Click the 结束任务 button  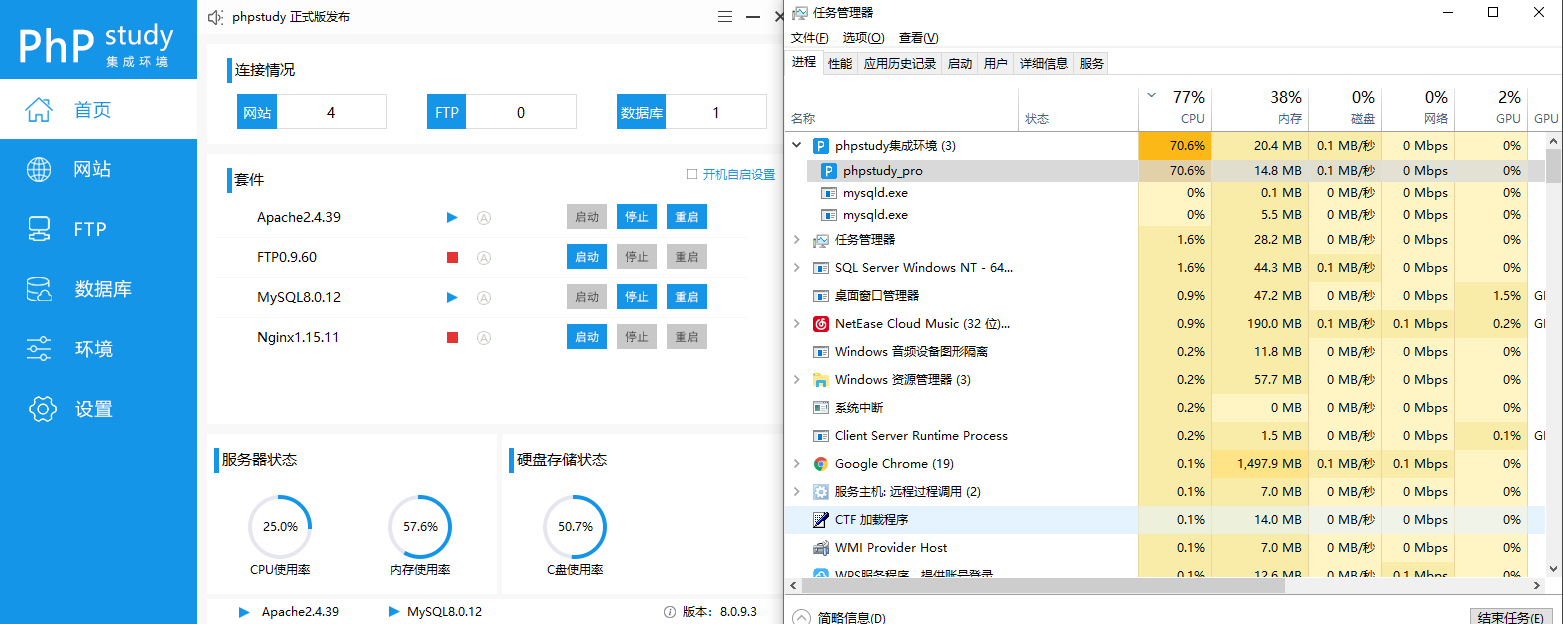1510,616
